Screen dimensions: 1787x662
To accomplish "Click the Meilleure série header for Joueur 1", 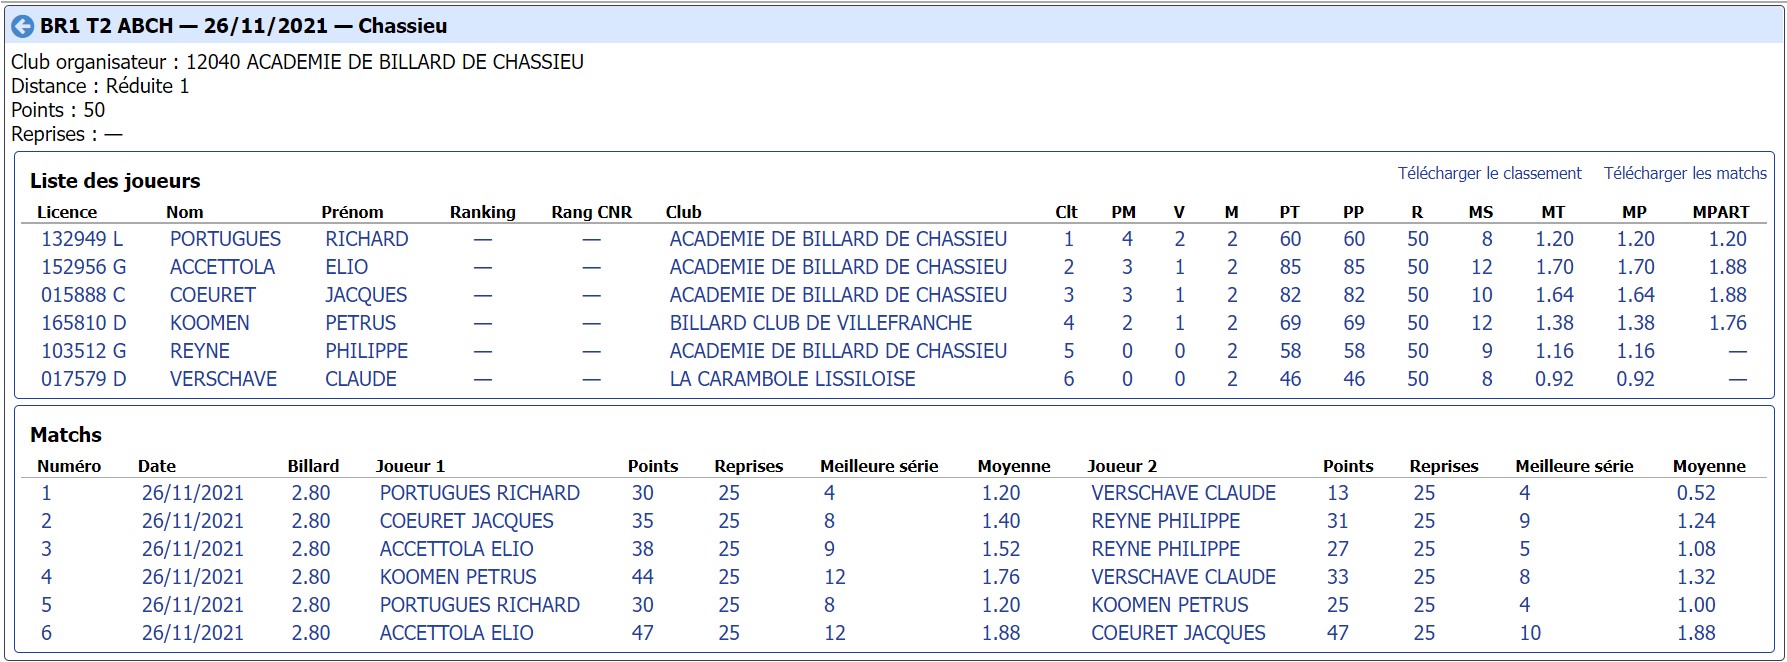I will click(x=879, y=466).
